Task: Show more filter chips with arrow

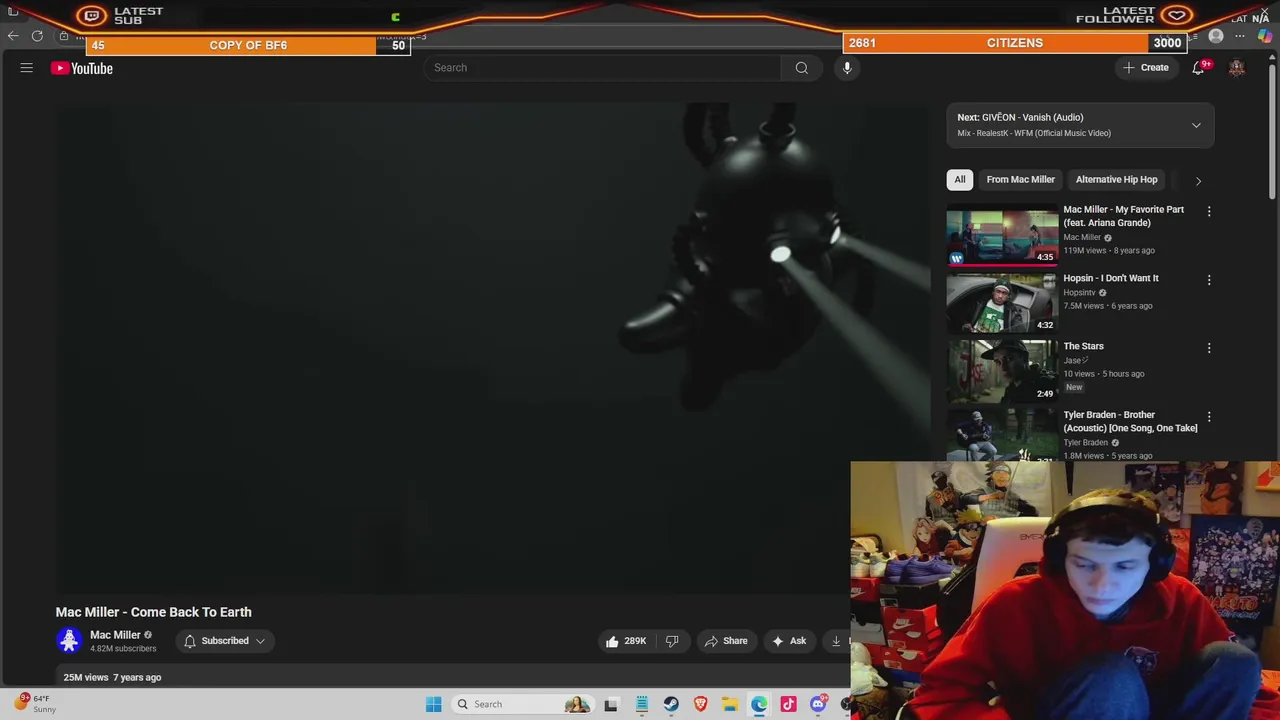Action: pos(1198,181)
